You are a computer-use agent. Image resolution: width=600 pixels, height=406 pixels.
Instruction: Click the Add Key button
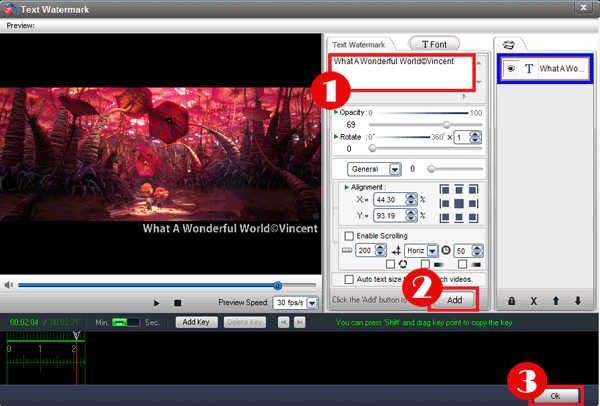coord(196,322)
